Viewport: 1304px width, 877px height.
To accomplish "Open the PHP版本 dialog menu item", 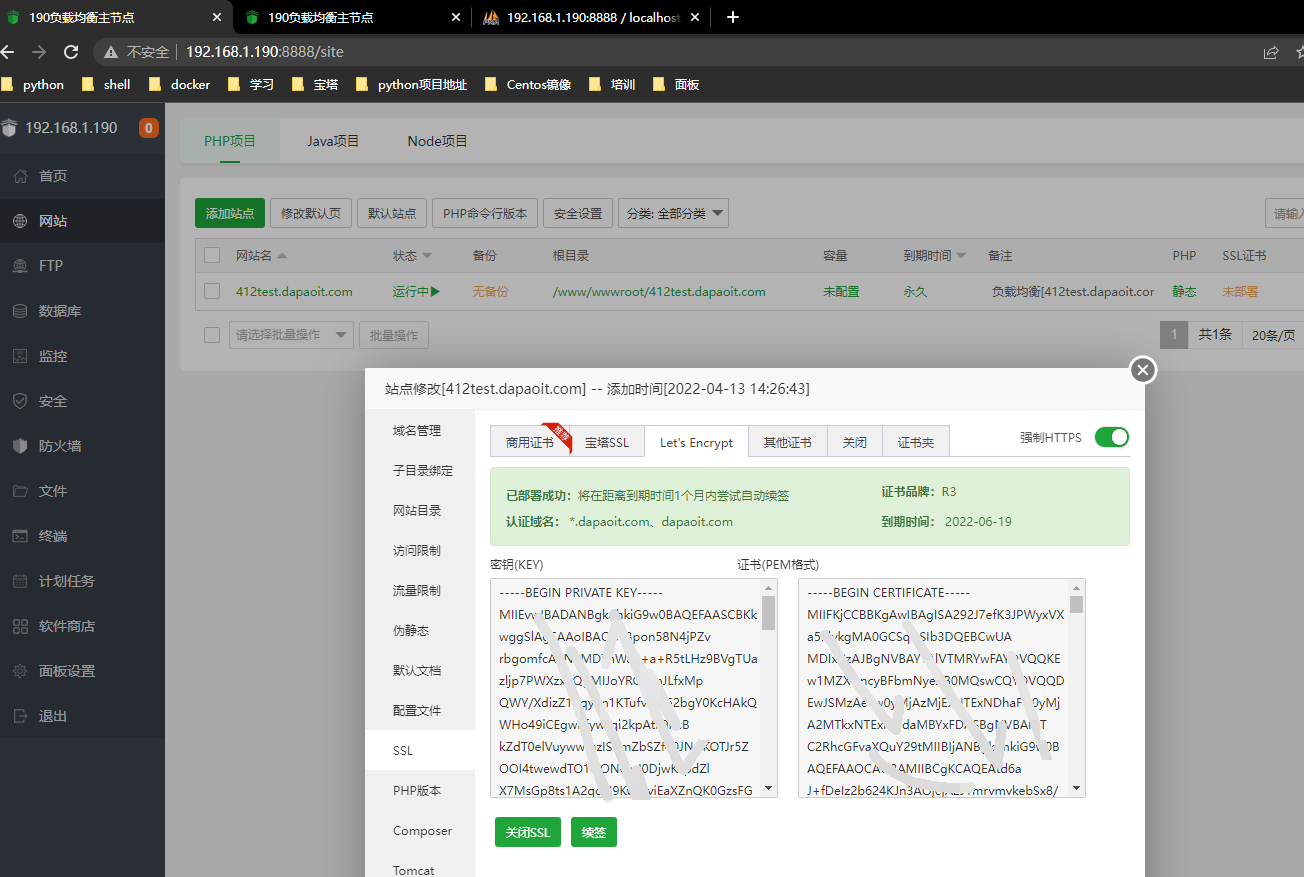I will pyautogui.click(x=420, y=790).
